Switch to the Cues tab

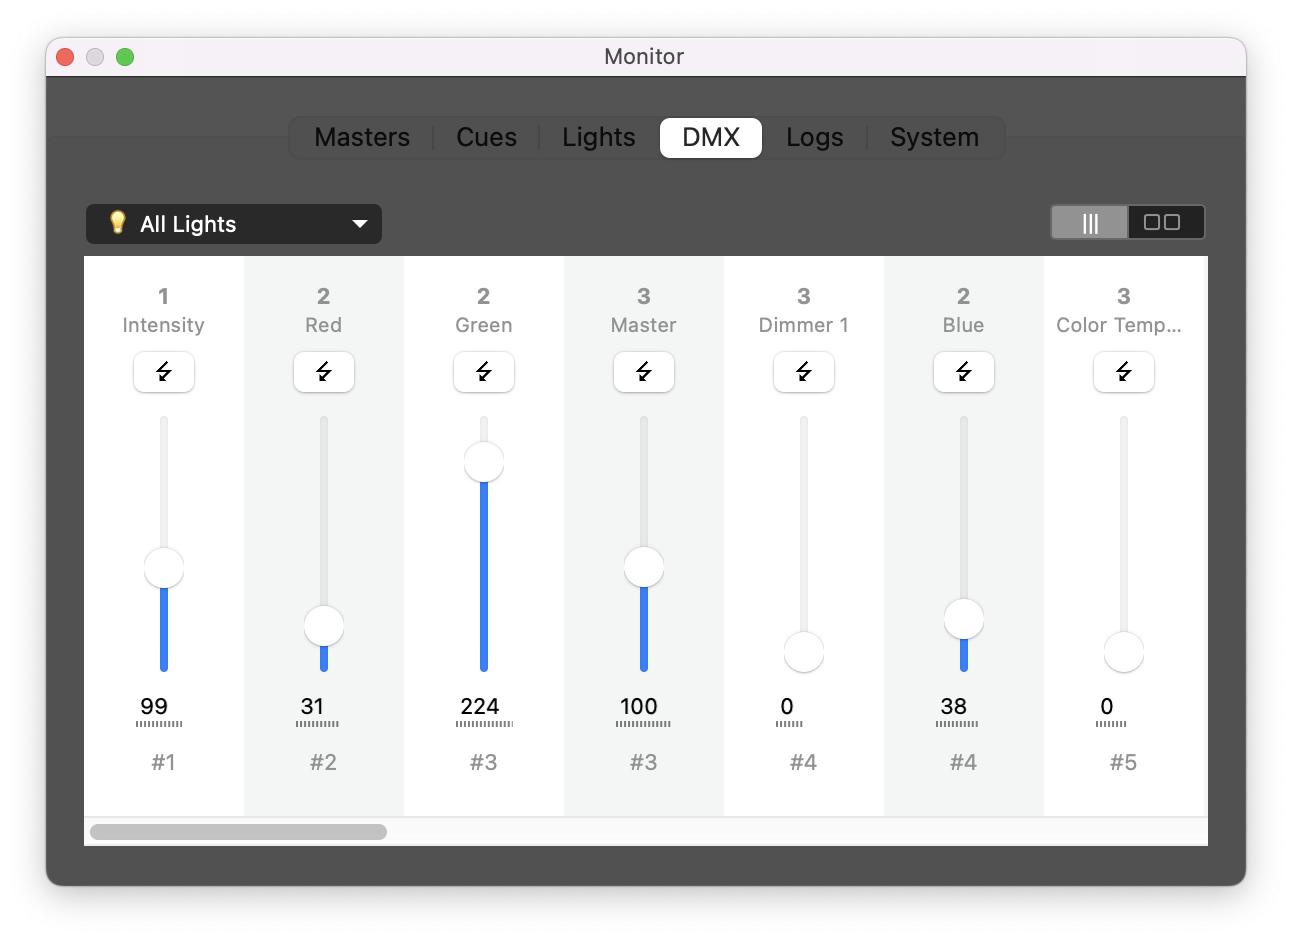click(x=486, y=138)
